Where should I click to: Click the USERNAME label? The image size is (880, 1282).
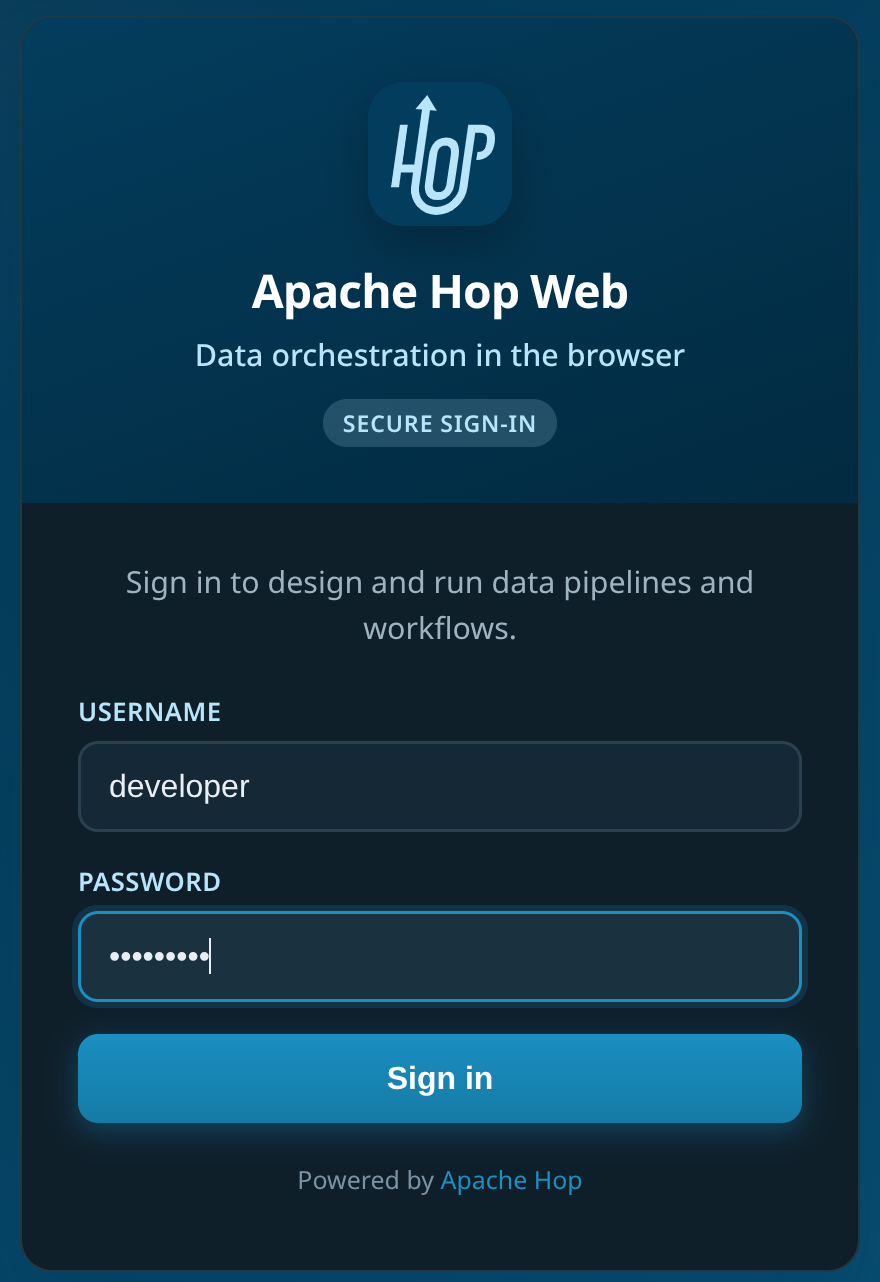[x=150, y=712]
